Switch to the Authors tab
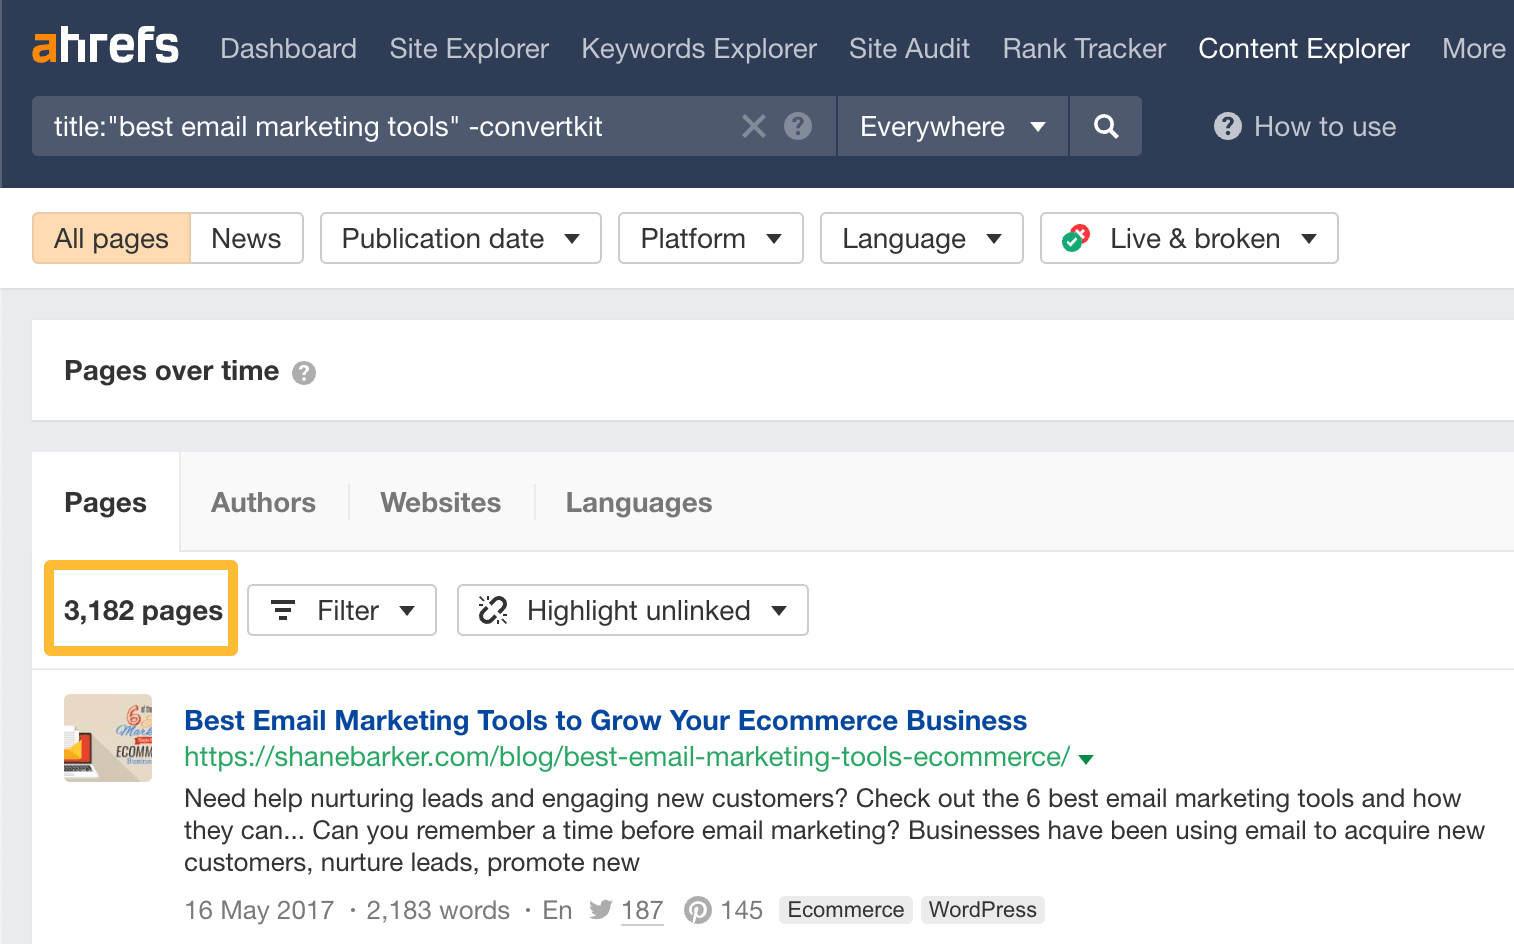Viewport: 1514px width, 944px height. (x=262, y=502)
